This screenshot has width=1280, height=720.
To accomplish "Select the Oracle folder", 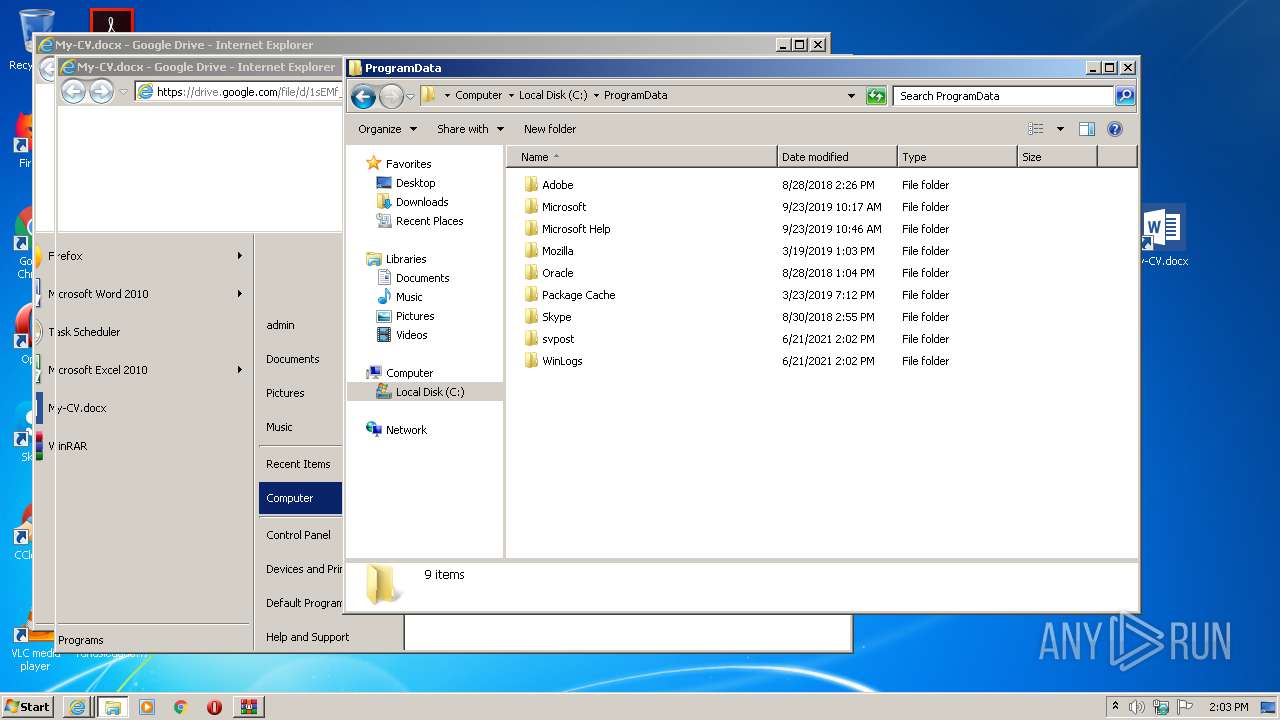I will (x=548, y=273).
